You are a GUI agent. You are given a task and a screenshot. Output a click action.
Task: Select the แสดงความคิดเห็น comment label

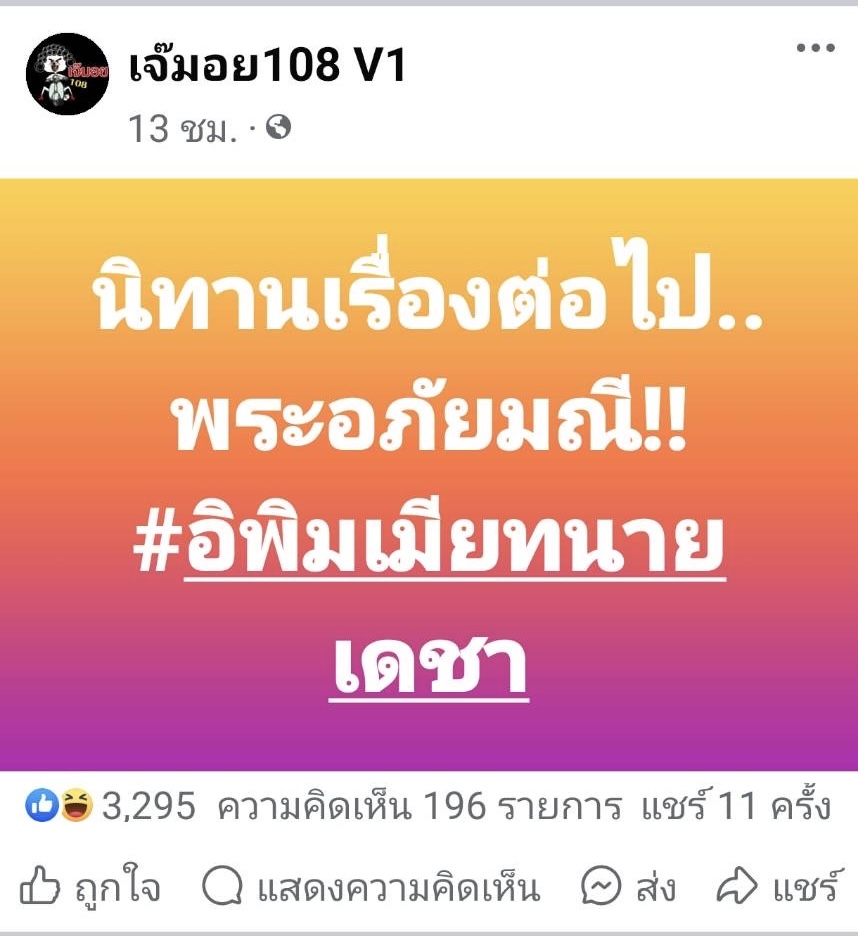pos(398,887)
